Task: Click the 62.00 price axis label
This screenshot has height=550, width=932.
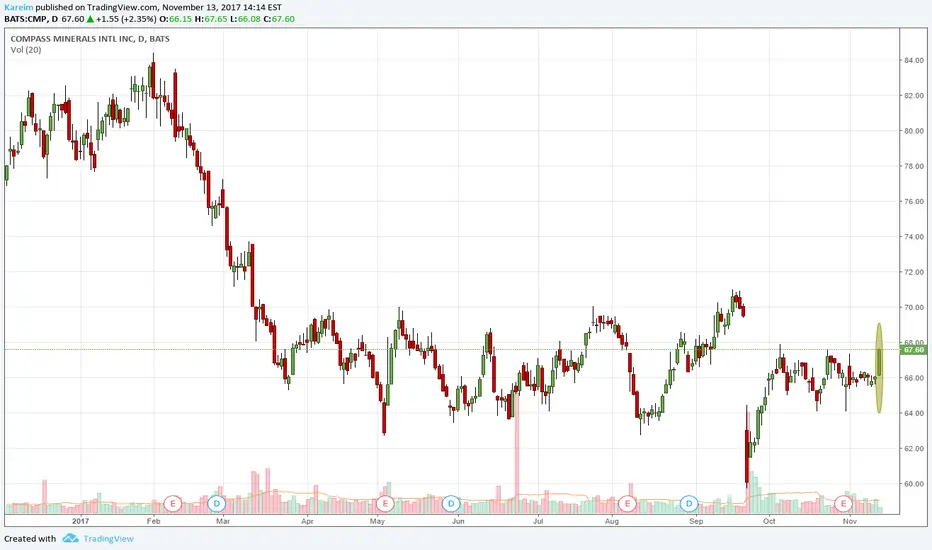Action: [x=914, y=449]
